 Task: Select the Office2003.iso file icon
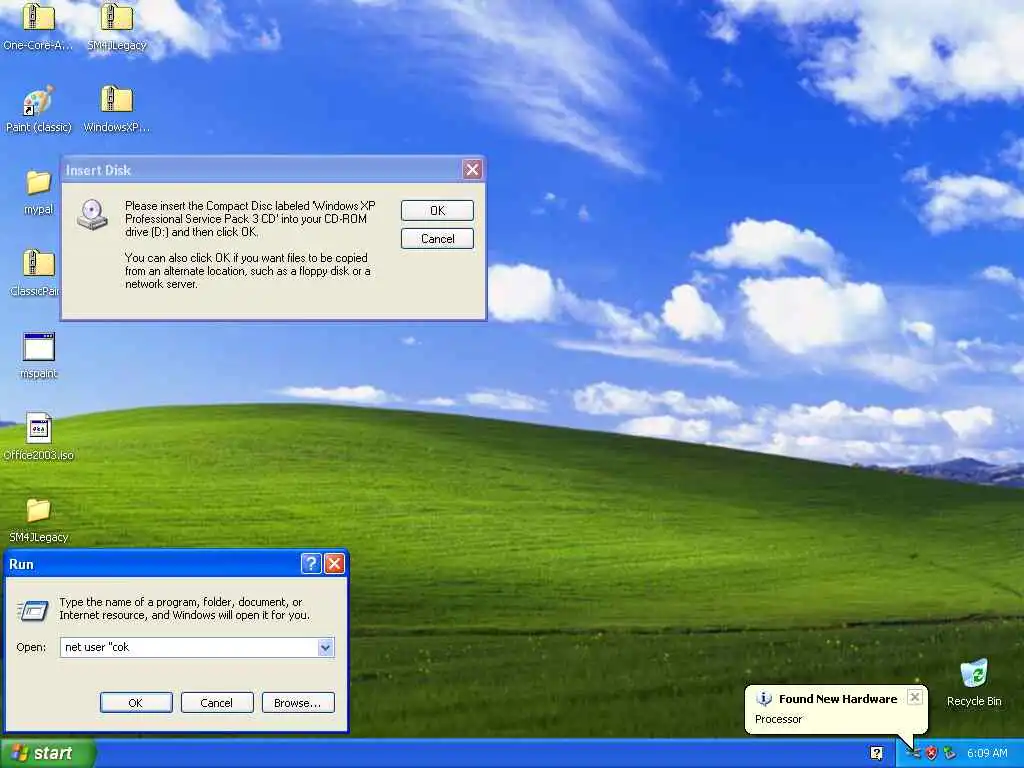coord(39,428)
